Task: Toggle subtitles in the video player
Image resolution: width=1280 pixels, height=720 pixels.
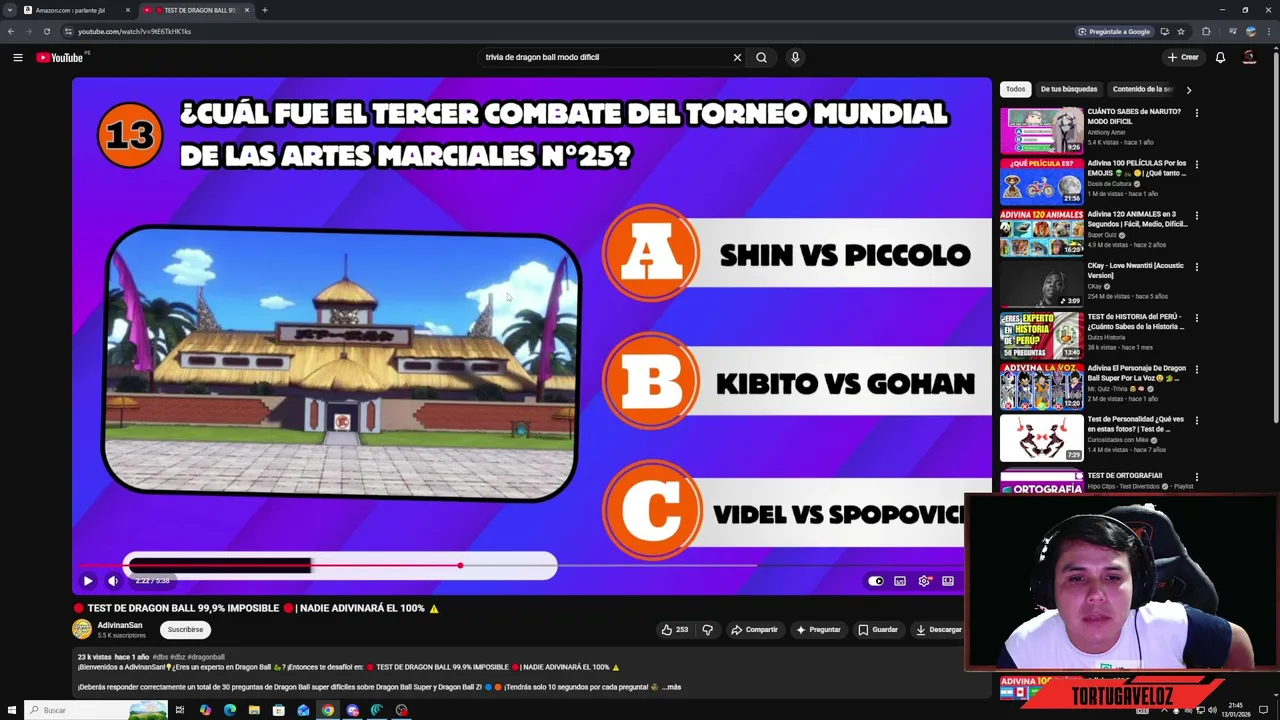Action: [x=900, y=581]
